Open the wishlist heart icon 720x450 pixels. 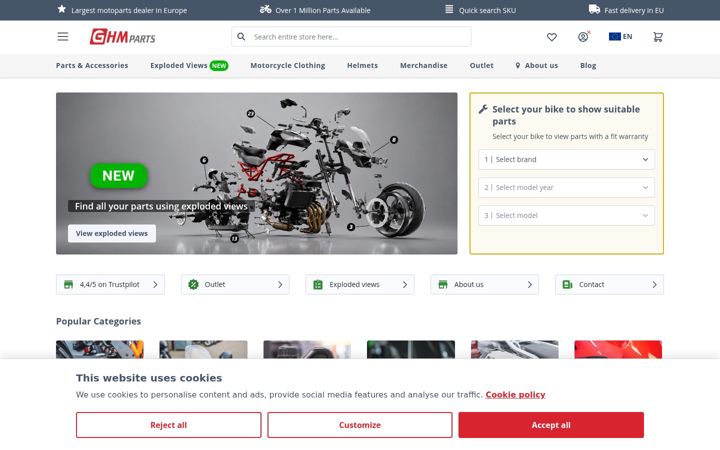coord(552,37)
